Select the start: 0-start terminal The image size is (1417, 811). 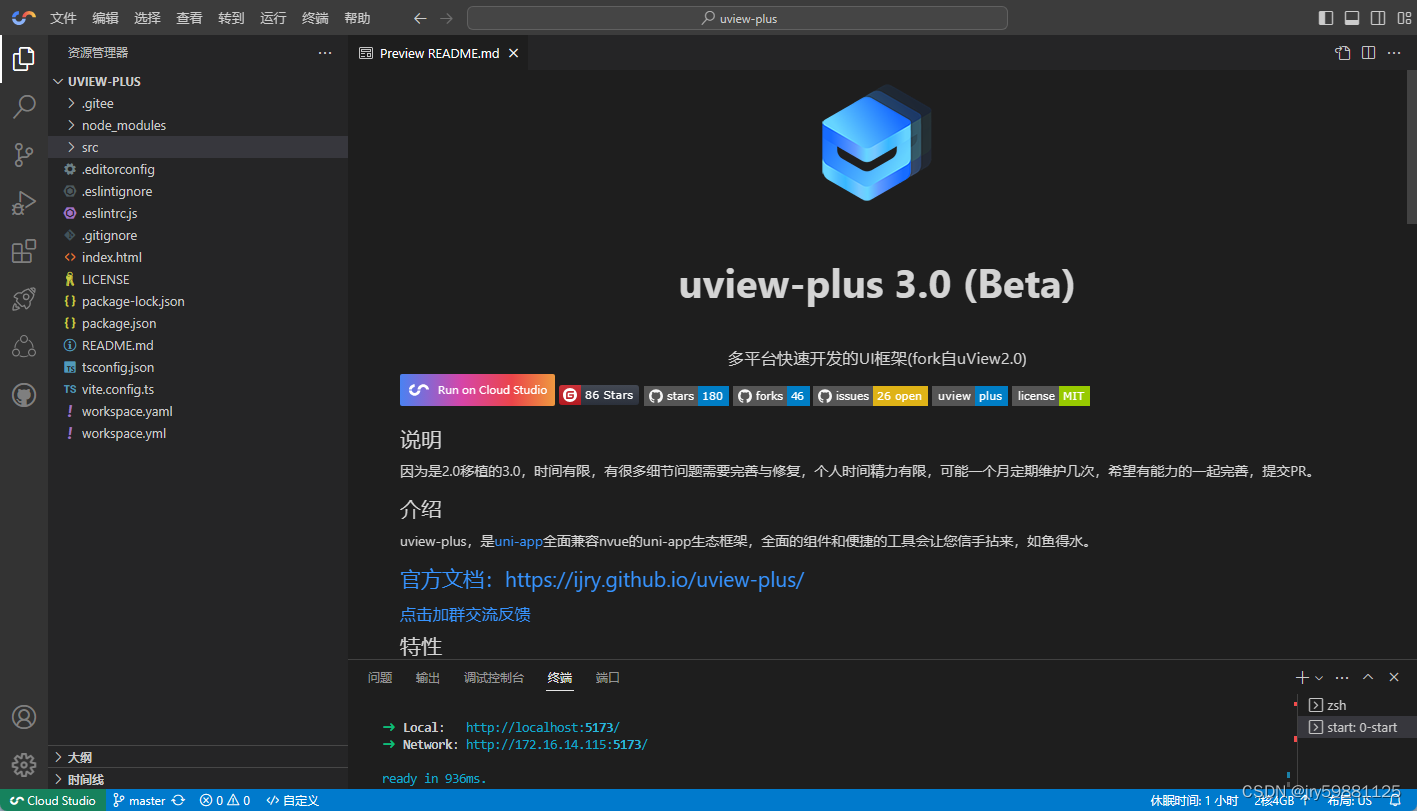1356,727
